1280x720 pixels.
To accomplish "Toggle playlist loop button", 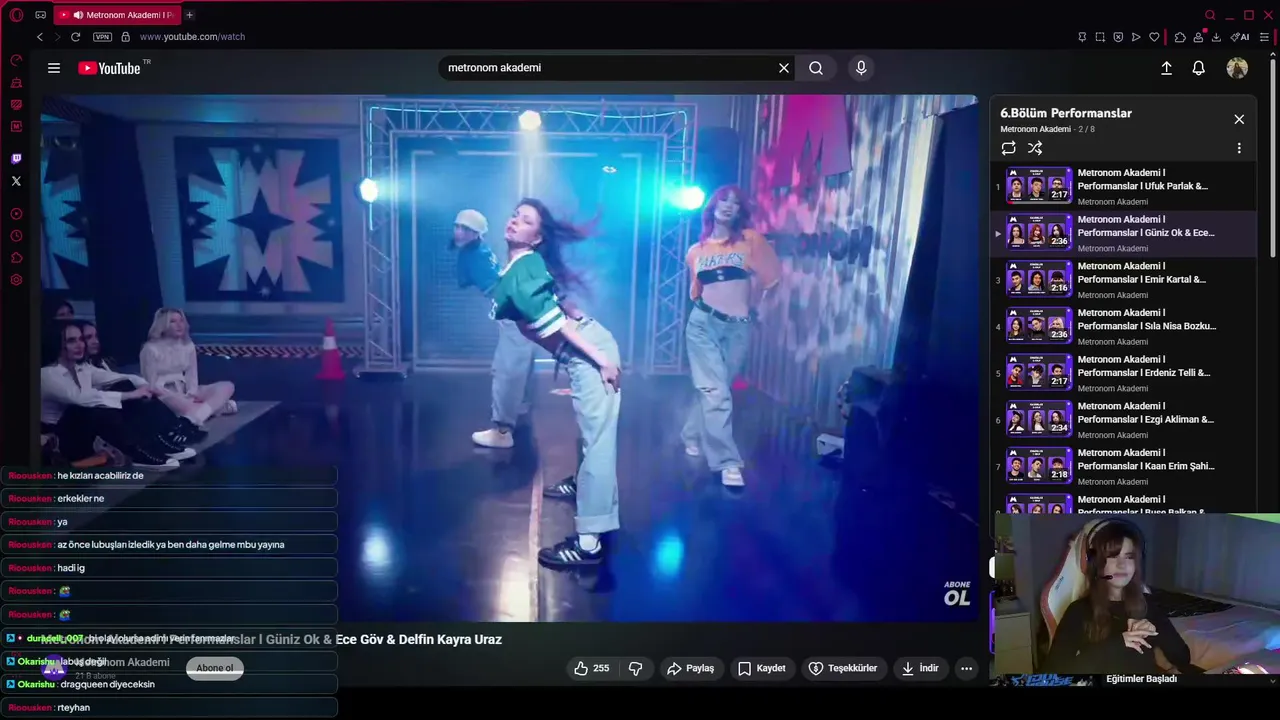I will click(1008, 148).
